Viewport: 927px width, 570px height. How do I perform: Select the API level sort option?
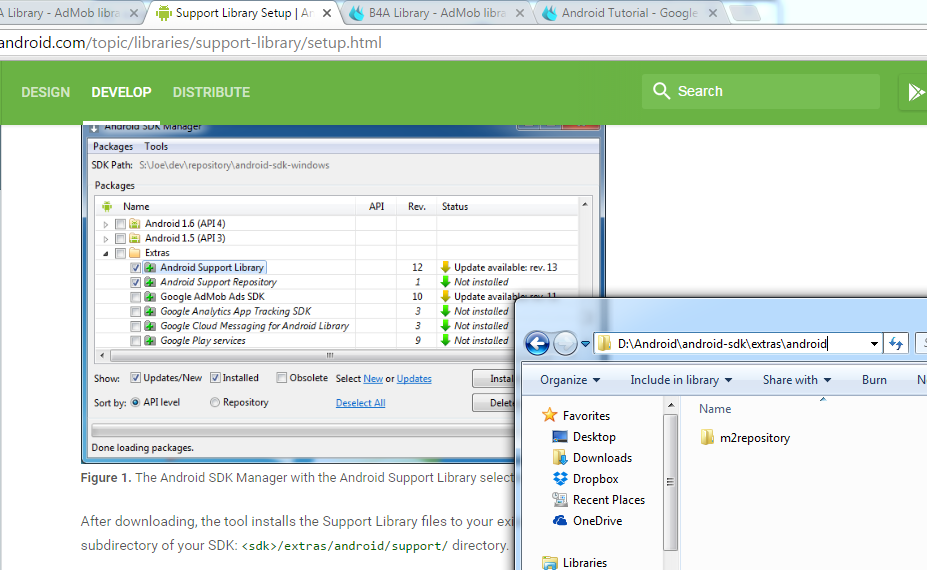(x=135, y=402)
